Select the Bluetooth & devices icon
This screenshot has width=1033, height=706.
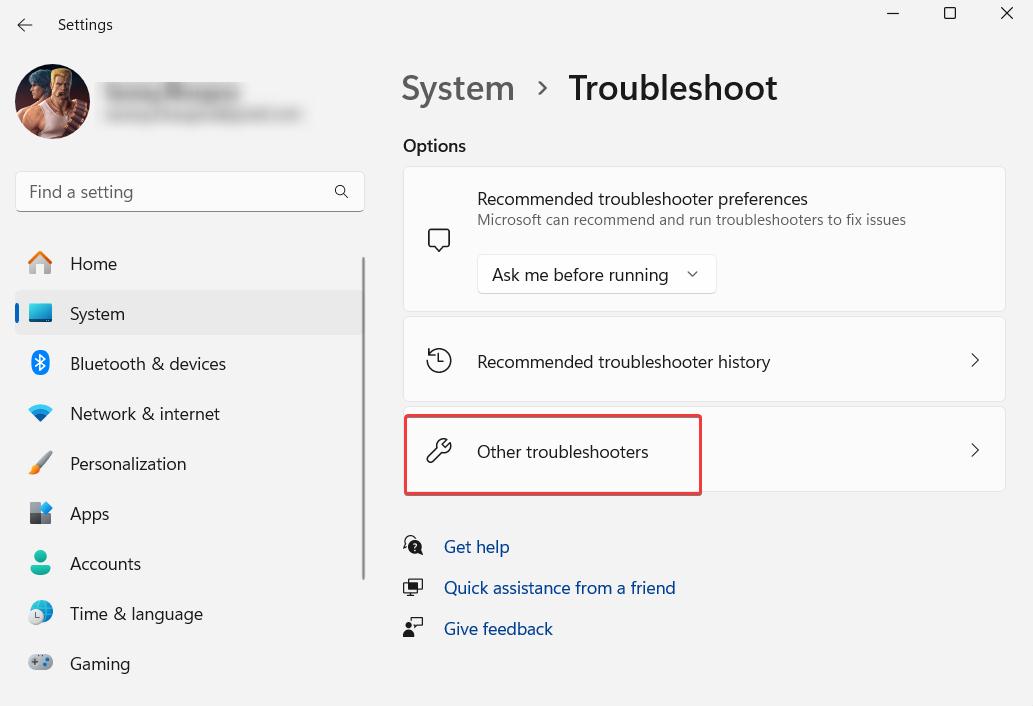[40, 363]
